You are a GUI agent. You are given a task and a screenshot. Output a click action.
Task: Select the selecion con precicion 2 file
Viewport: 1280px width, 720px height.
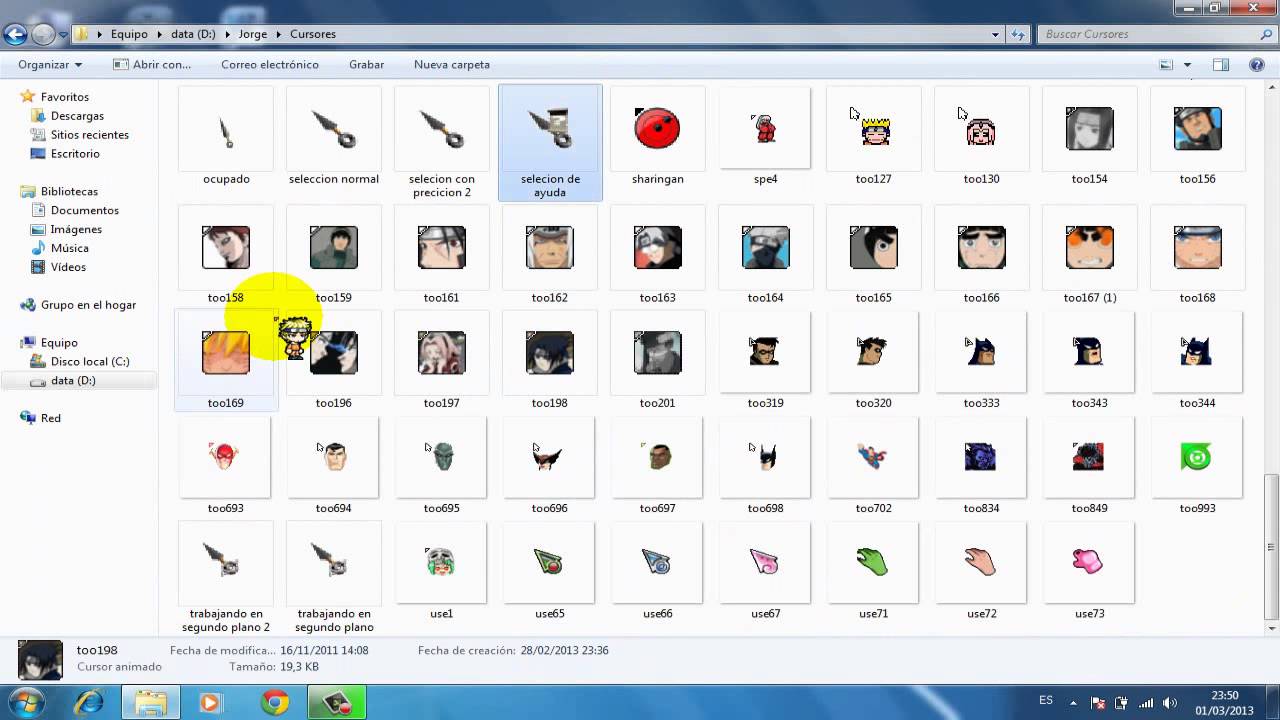click(x=442, y=142)
